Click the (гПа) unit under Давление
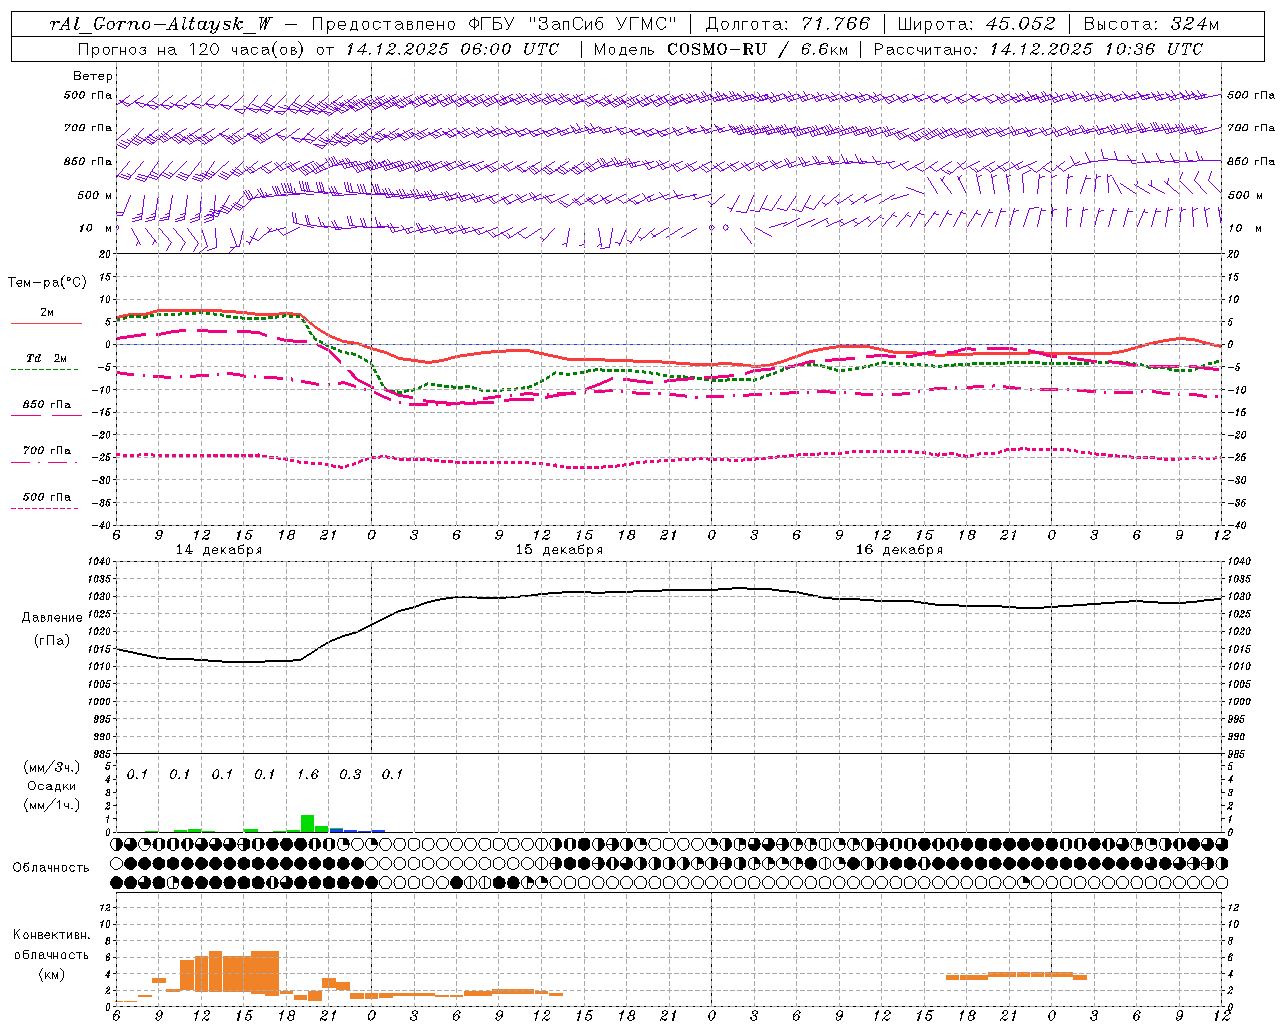 (51, 641)
